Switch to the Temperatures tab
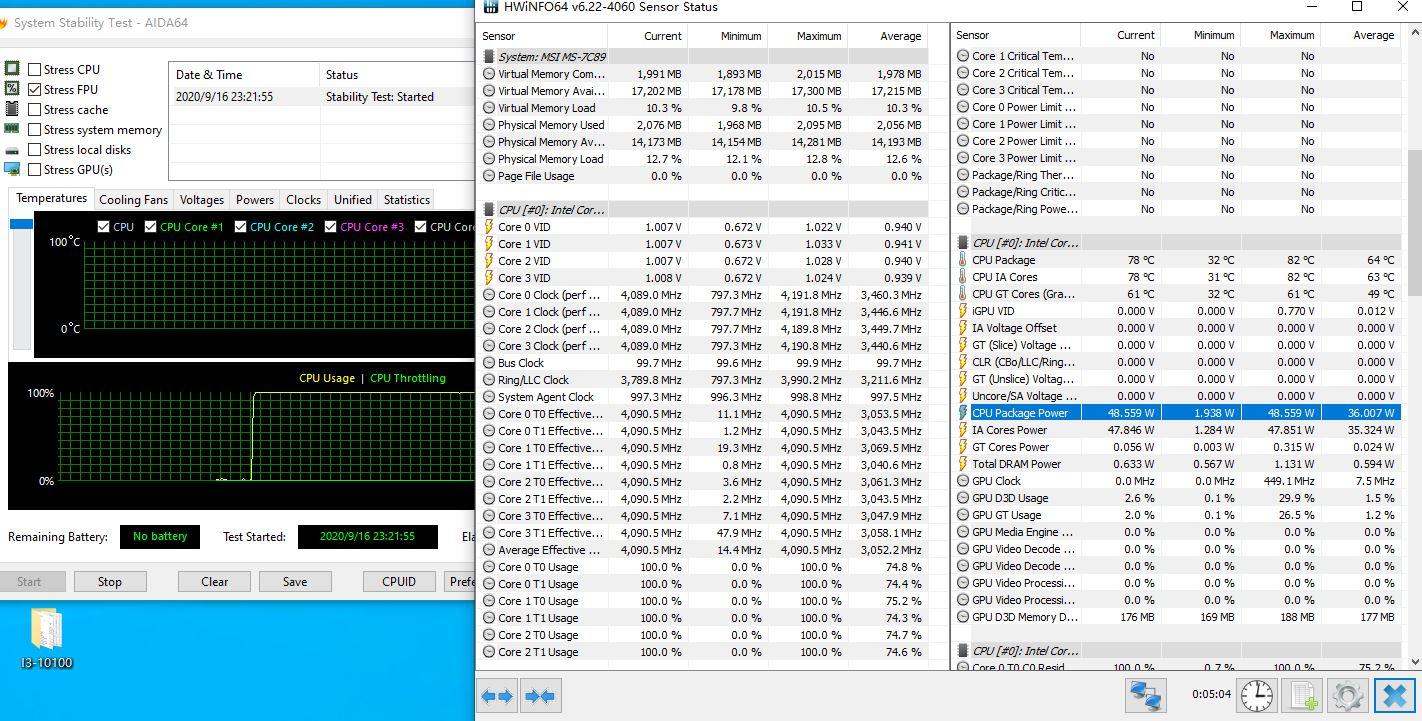1422x721 pixels. (x=51, y=198)
